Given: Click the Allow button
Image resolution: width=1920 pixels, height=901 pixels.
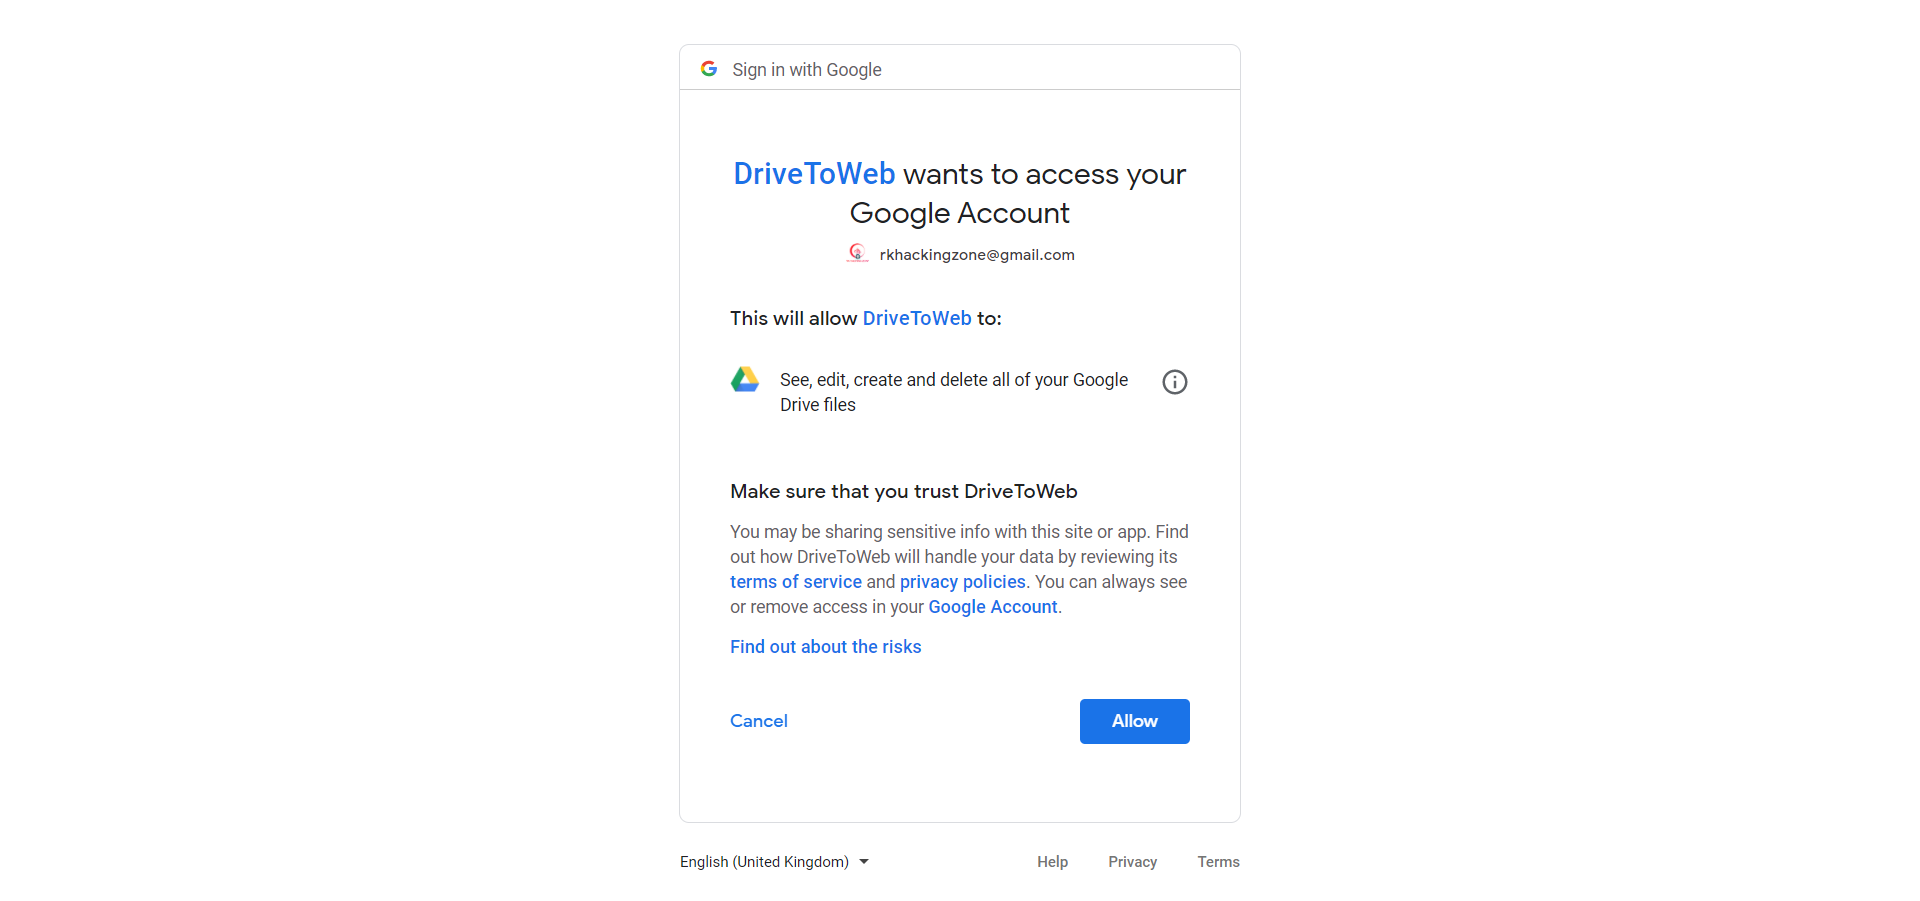Looking at the screenshot, I should coord(1135,721).
